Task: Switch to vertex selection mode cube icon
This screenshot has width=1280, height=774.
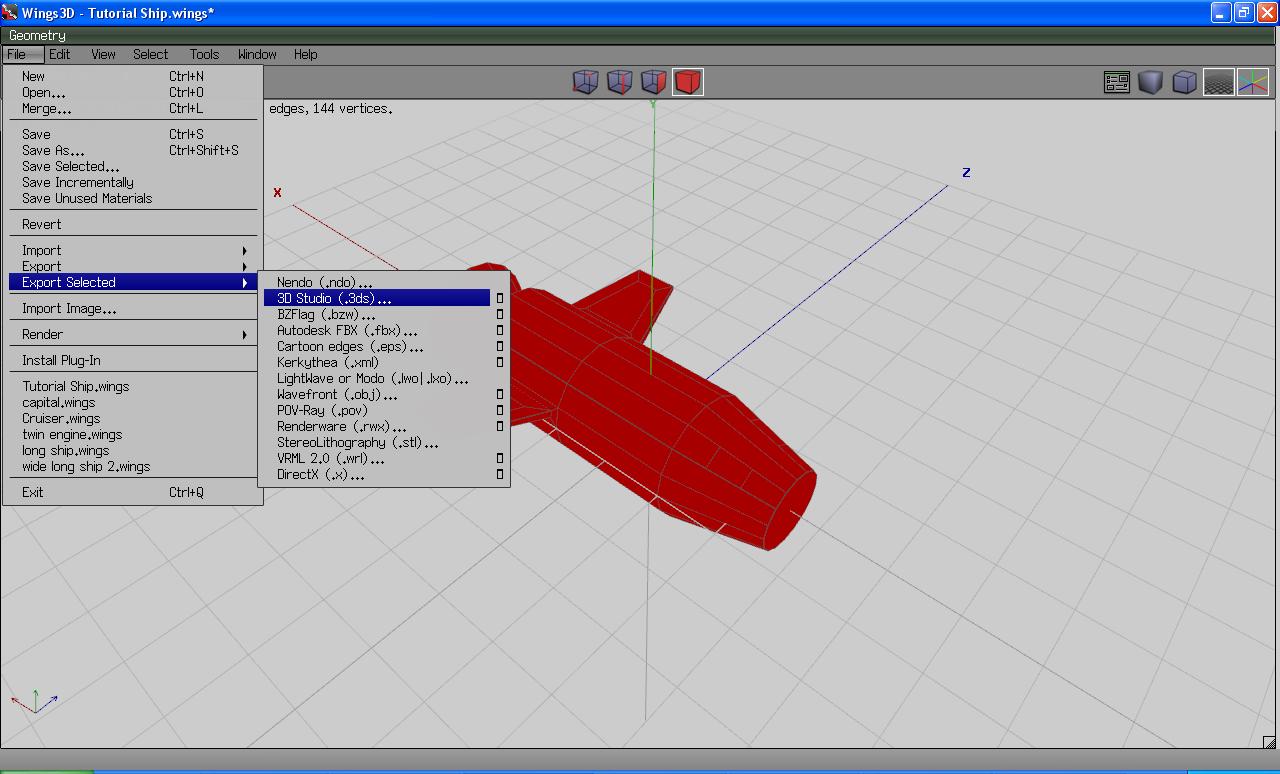Action: point(585,82)
